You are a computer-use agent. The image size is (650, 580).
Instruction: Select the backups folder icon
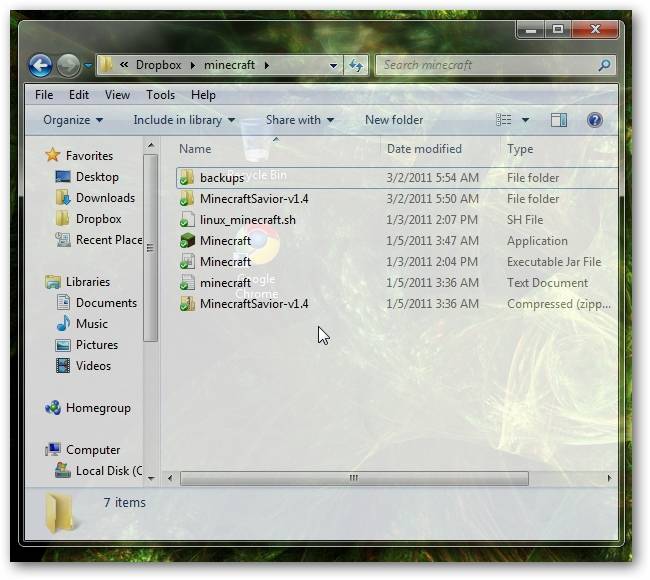coord(187,177)
